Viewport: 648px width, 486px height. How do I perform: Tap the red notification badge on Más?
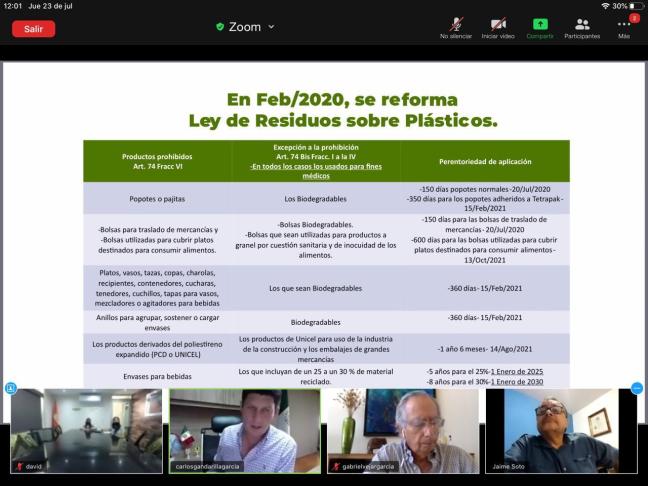[634, 17]
